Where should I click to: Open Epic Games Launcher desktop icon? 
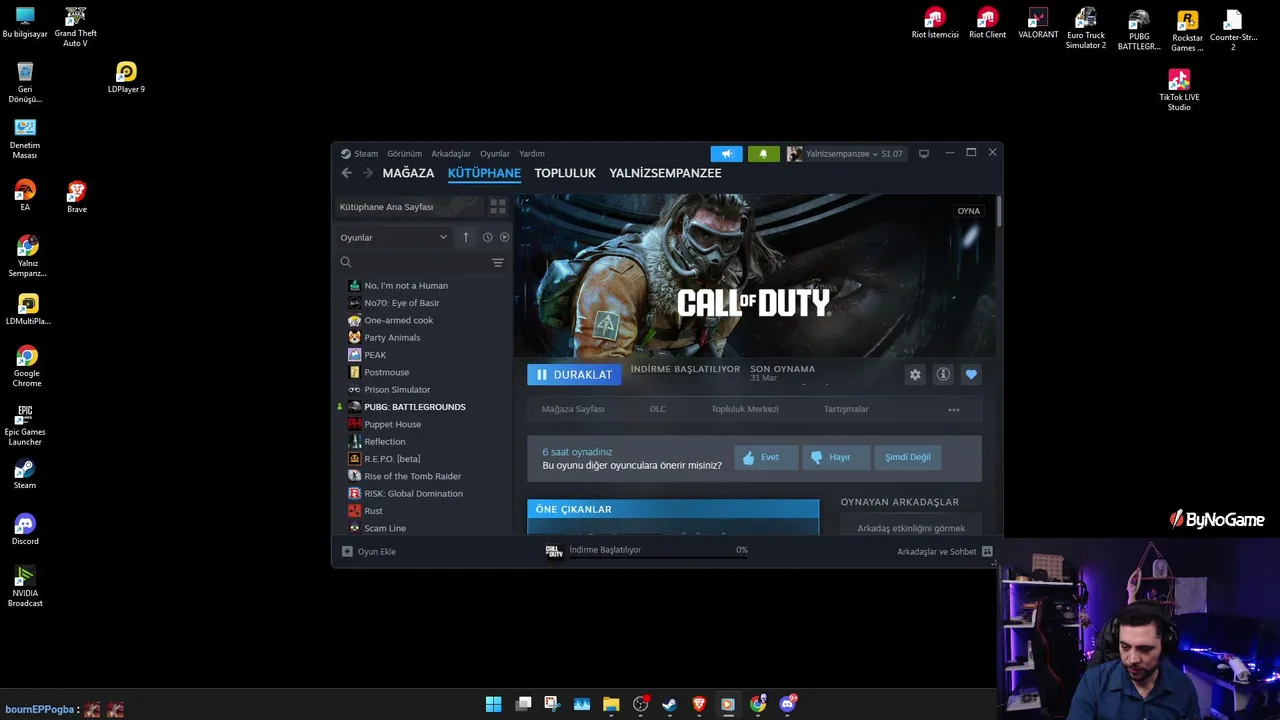click(x=25, y=426)
